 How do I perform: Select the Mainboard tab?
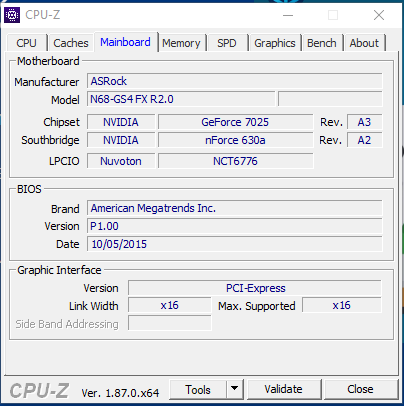pyautogui.click(x=125, y=42)
